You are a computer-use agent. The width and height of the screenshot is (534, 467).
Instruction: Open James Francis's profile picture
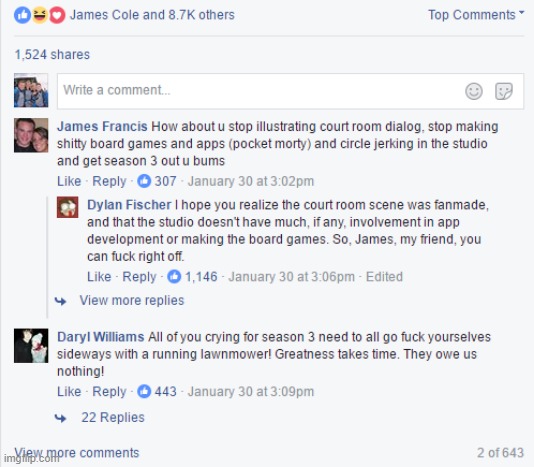[31, 135]
